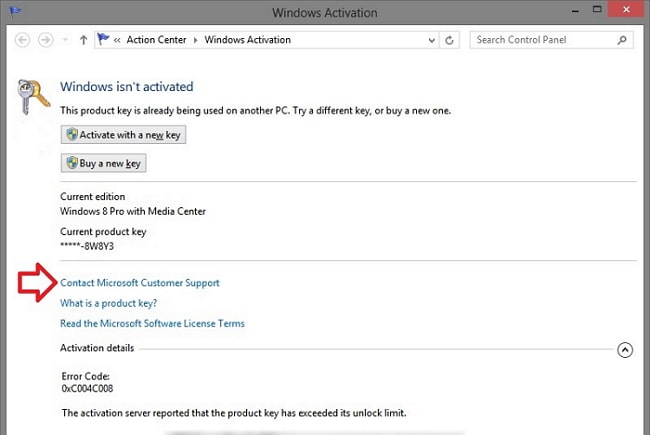This screenshot has height=435, width=650.
Task: Read the Microsoft Software License Terms
Action: [153, 324]
